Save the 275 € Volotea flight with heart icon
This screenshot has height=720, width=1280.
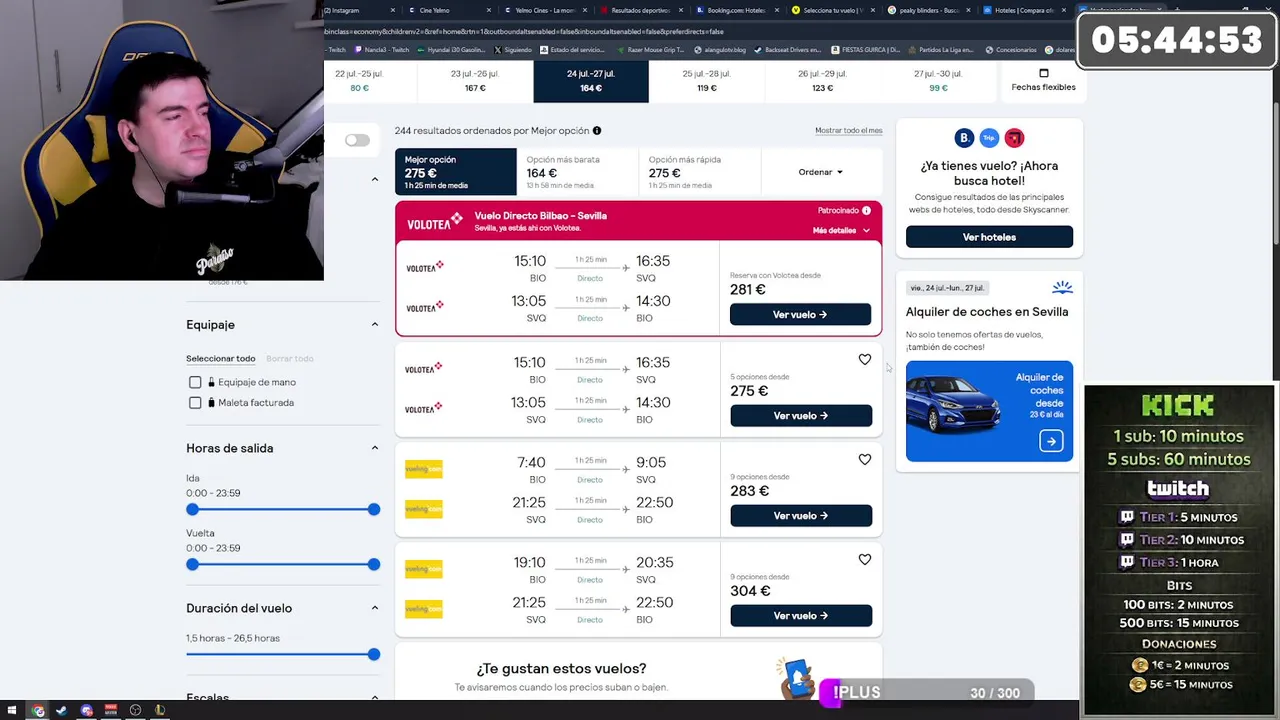pyautogui.click(x=864, y=360)
